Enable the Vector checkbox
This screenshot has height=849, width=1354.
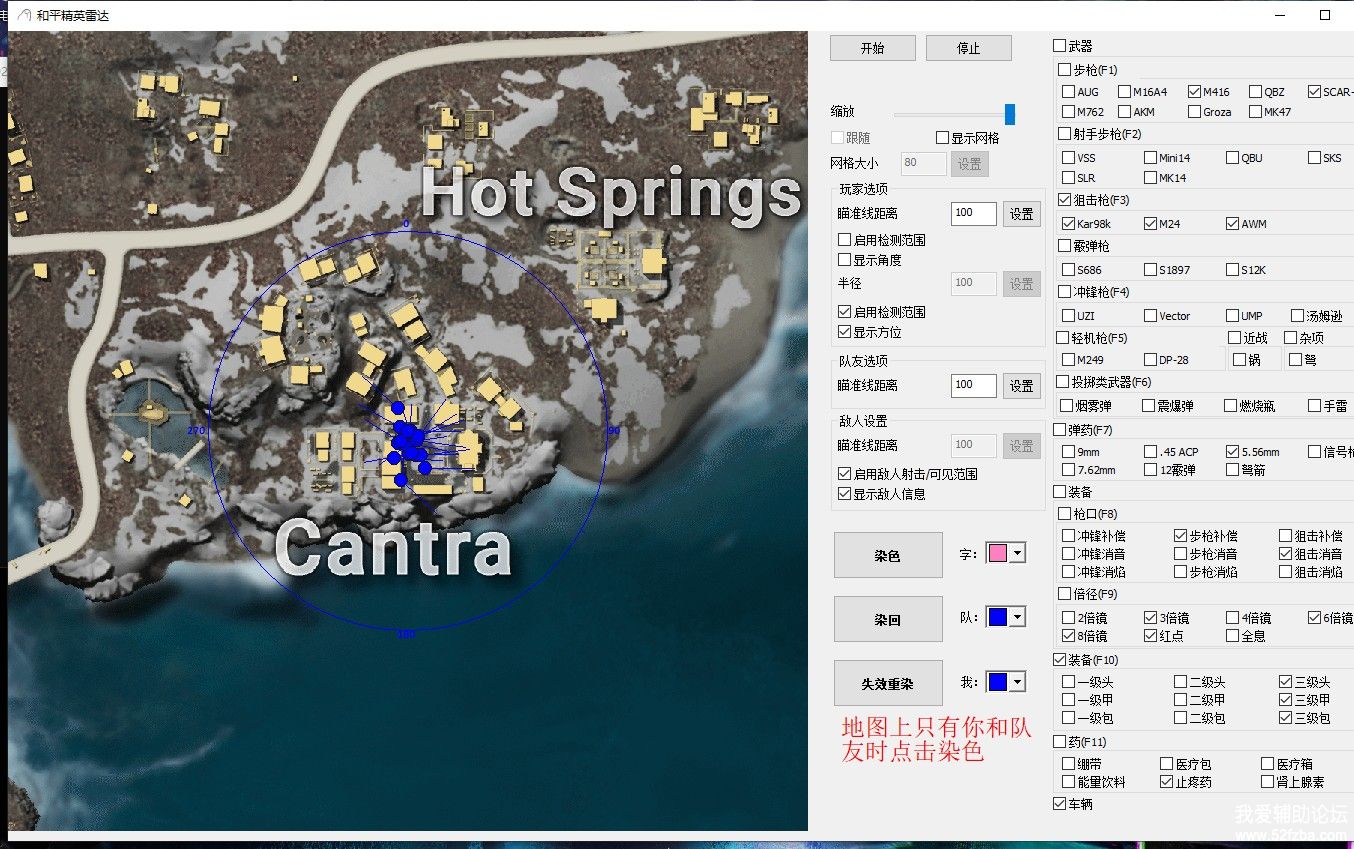click(1150, 316)
